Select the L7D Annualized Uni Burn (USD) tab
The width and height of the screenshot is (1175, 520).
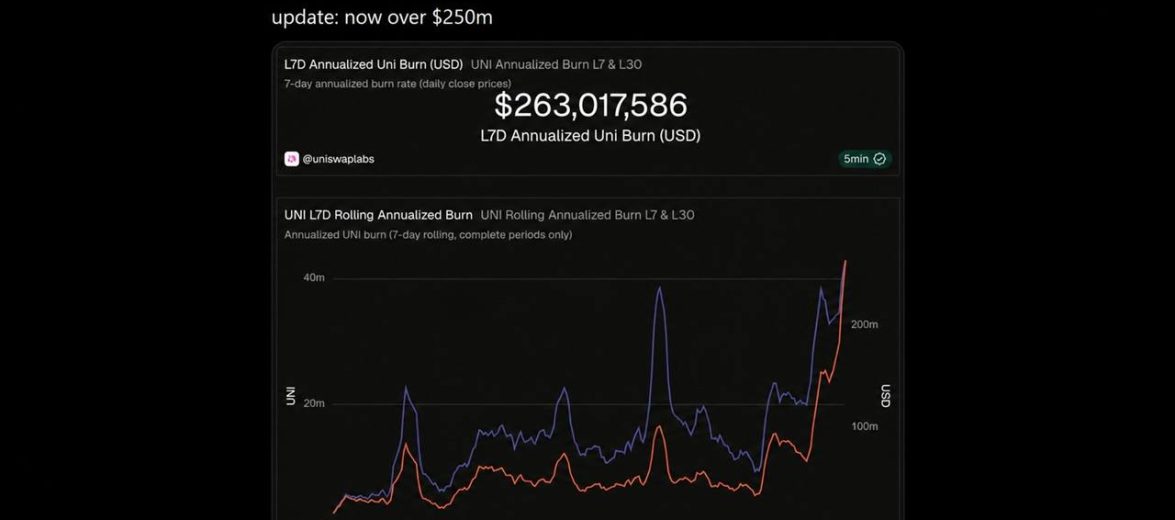pos(373,64)
